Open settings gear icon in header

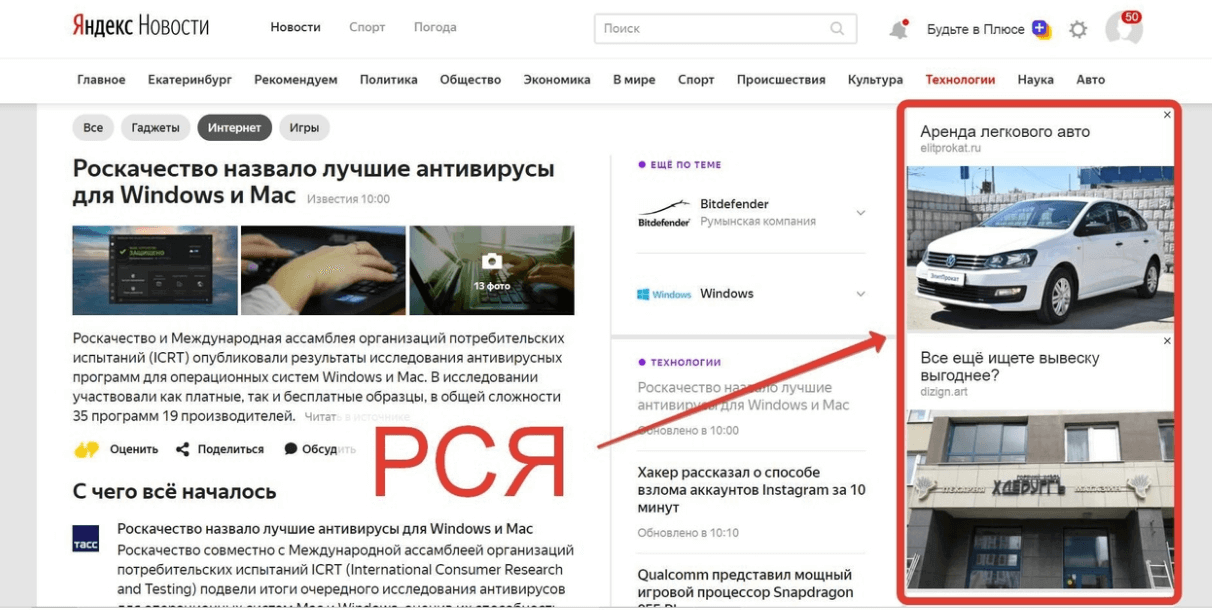(x=1077, y=30)
